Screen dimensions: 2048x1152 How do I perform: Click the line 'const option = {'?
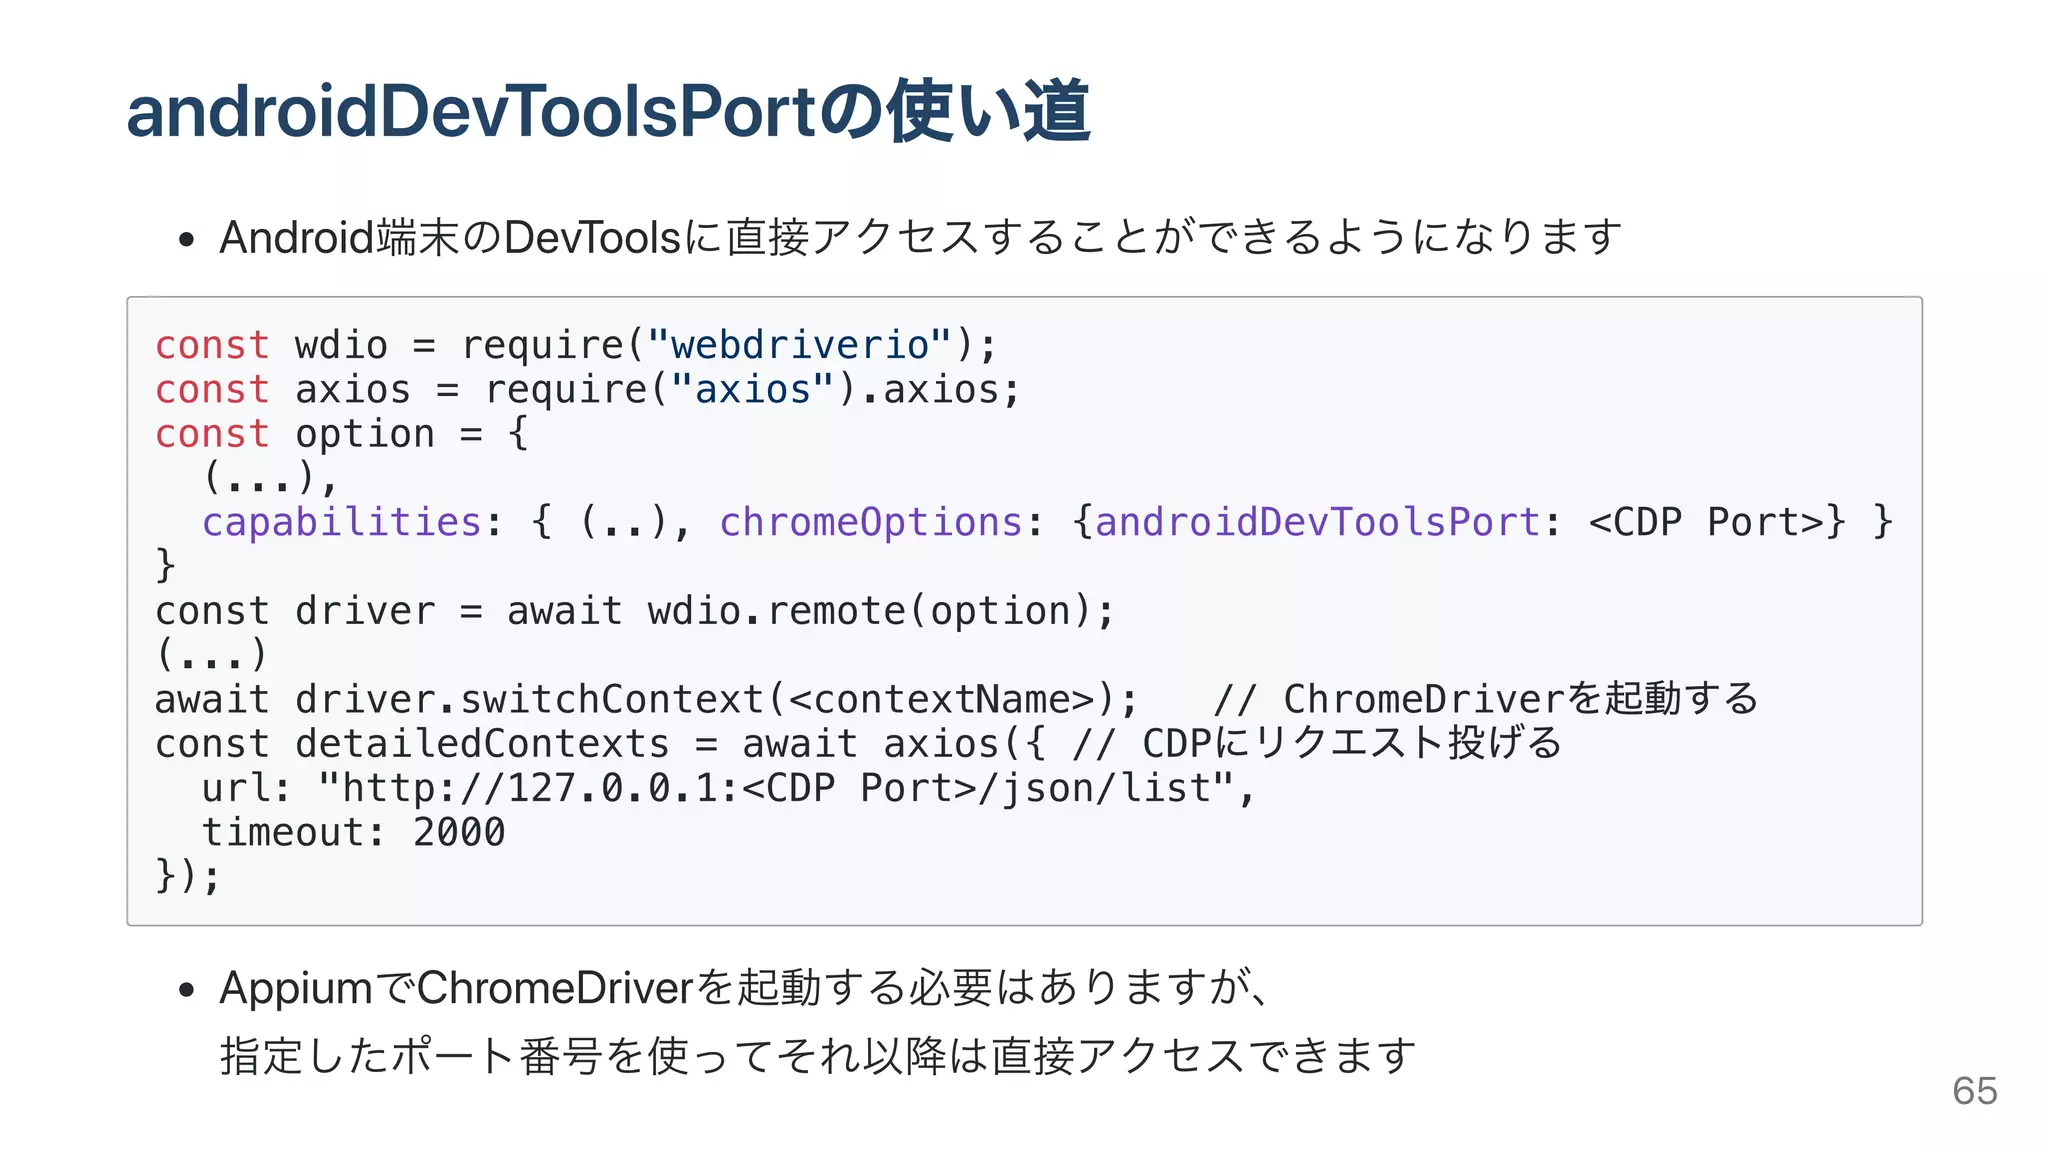pyautogui.click(x=342, y=434)
